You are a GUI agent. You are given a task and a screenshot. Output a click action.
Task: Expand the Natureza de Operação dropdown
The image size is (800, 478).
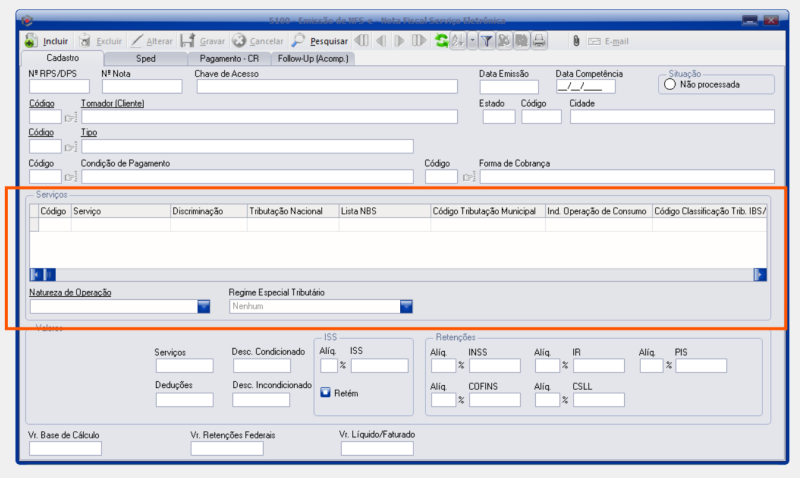(203, 307)
